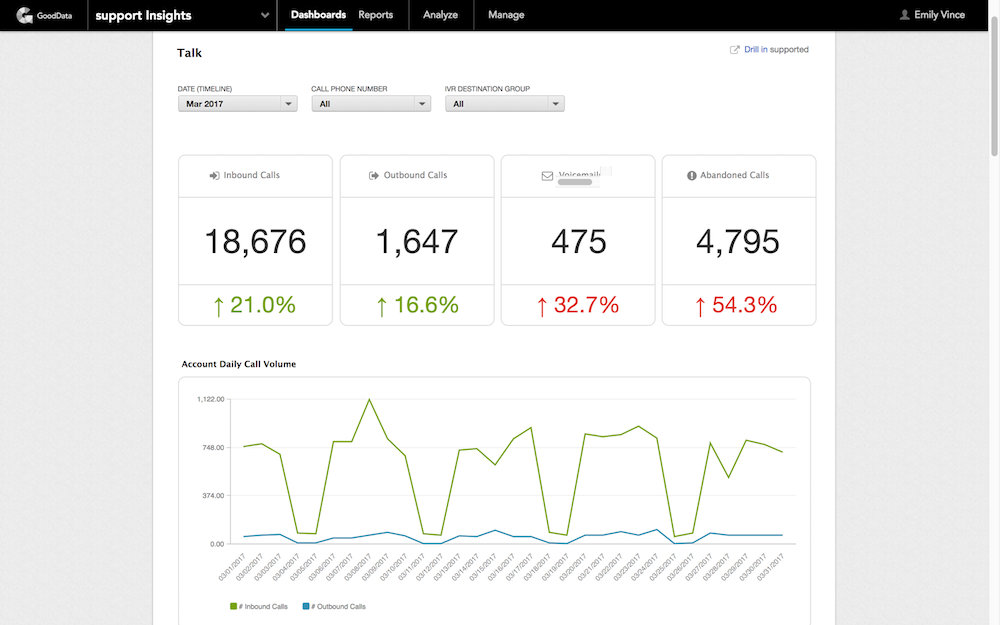The image size is (1000, 625).
Task: Click the 18,676 Inbound Calls total
Action: tap(255, 242)
